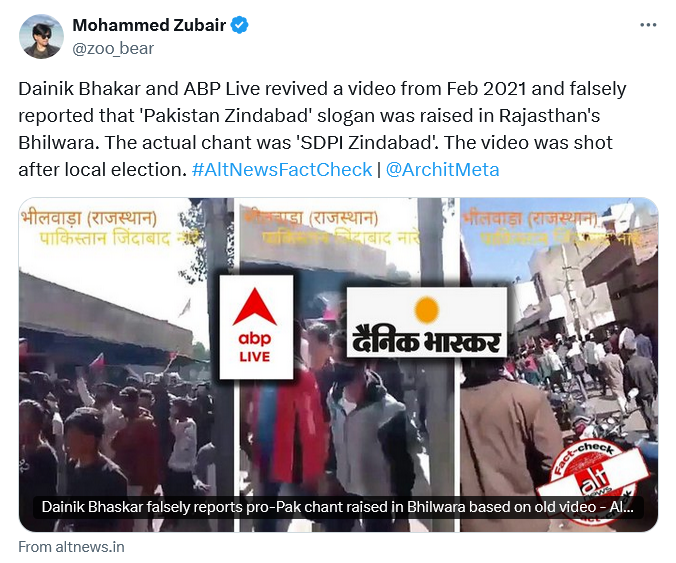Click the orange sun in Dainik Bhaskar logo
The width and height of the screenshot is (676, 563).
point(427,310)
